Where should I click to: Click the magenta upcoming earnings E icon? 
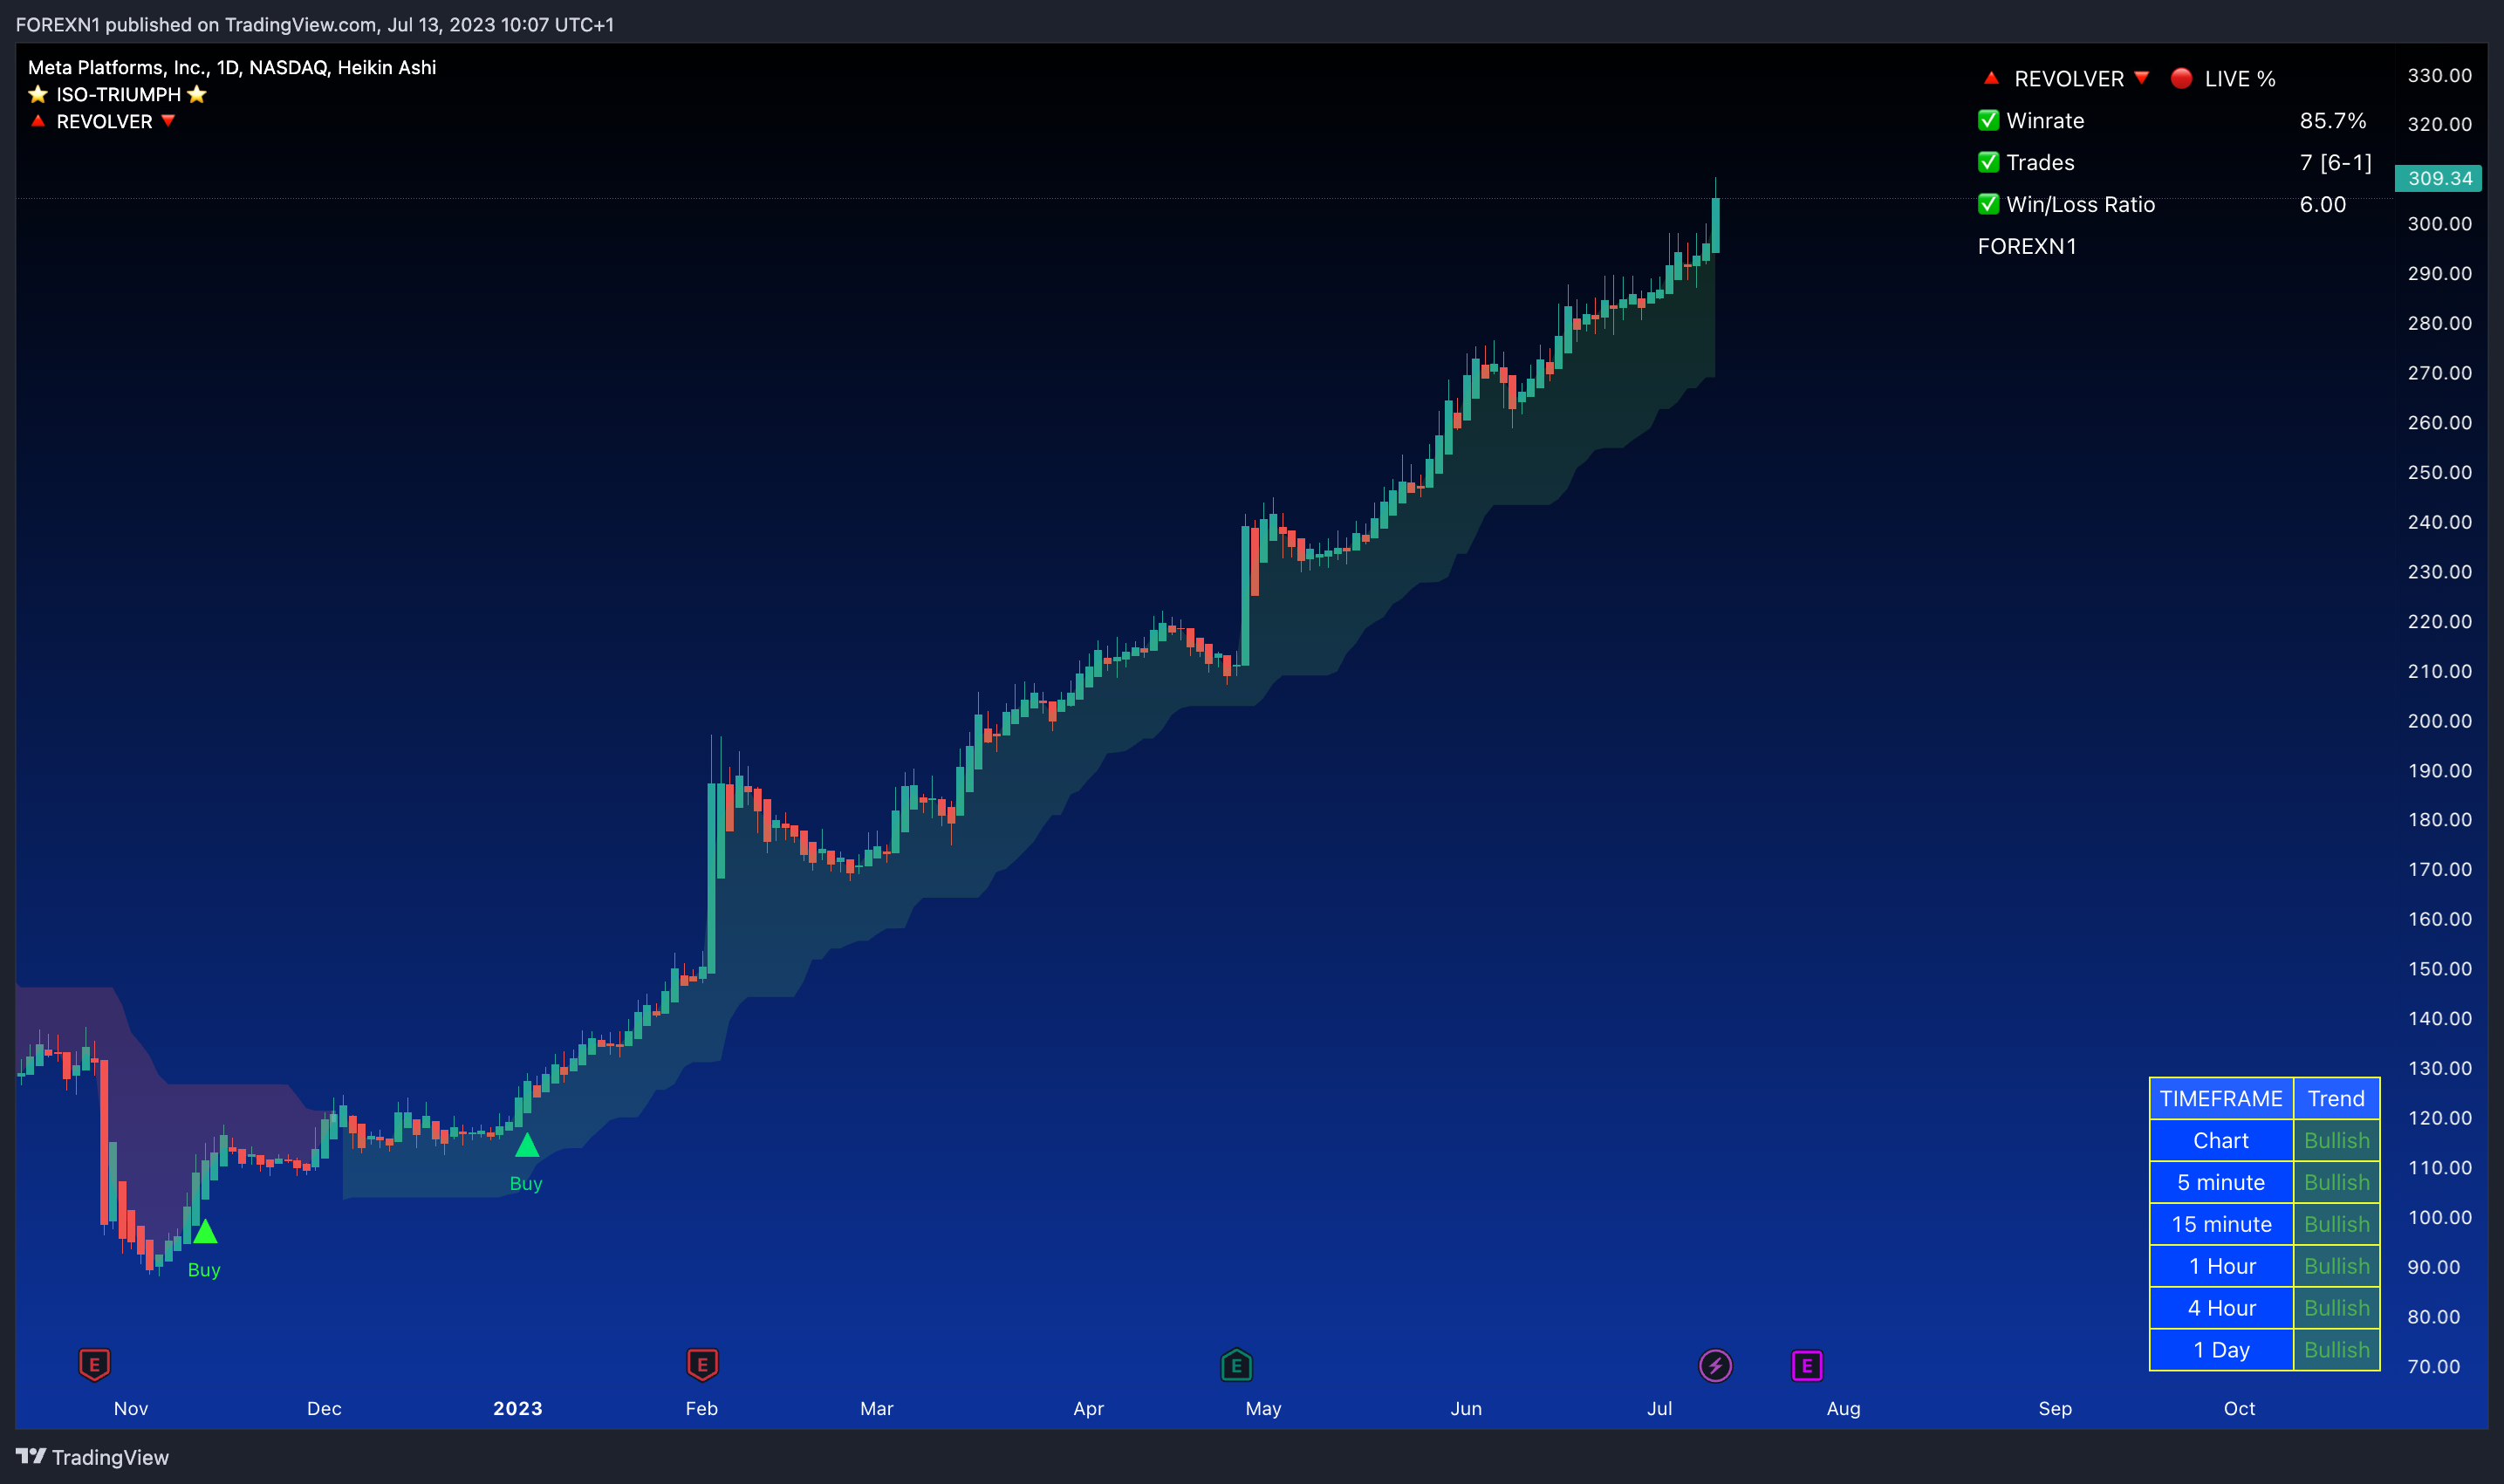click(x=1806, y=1365)
